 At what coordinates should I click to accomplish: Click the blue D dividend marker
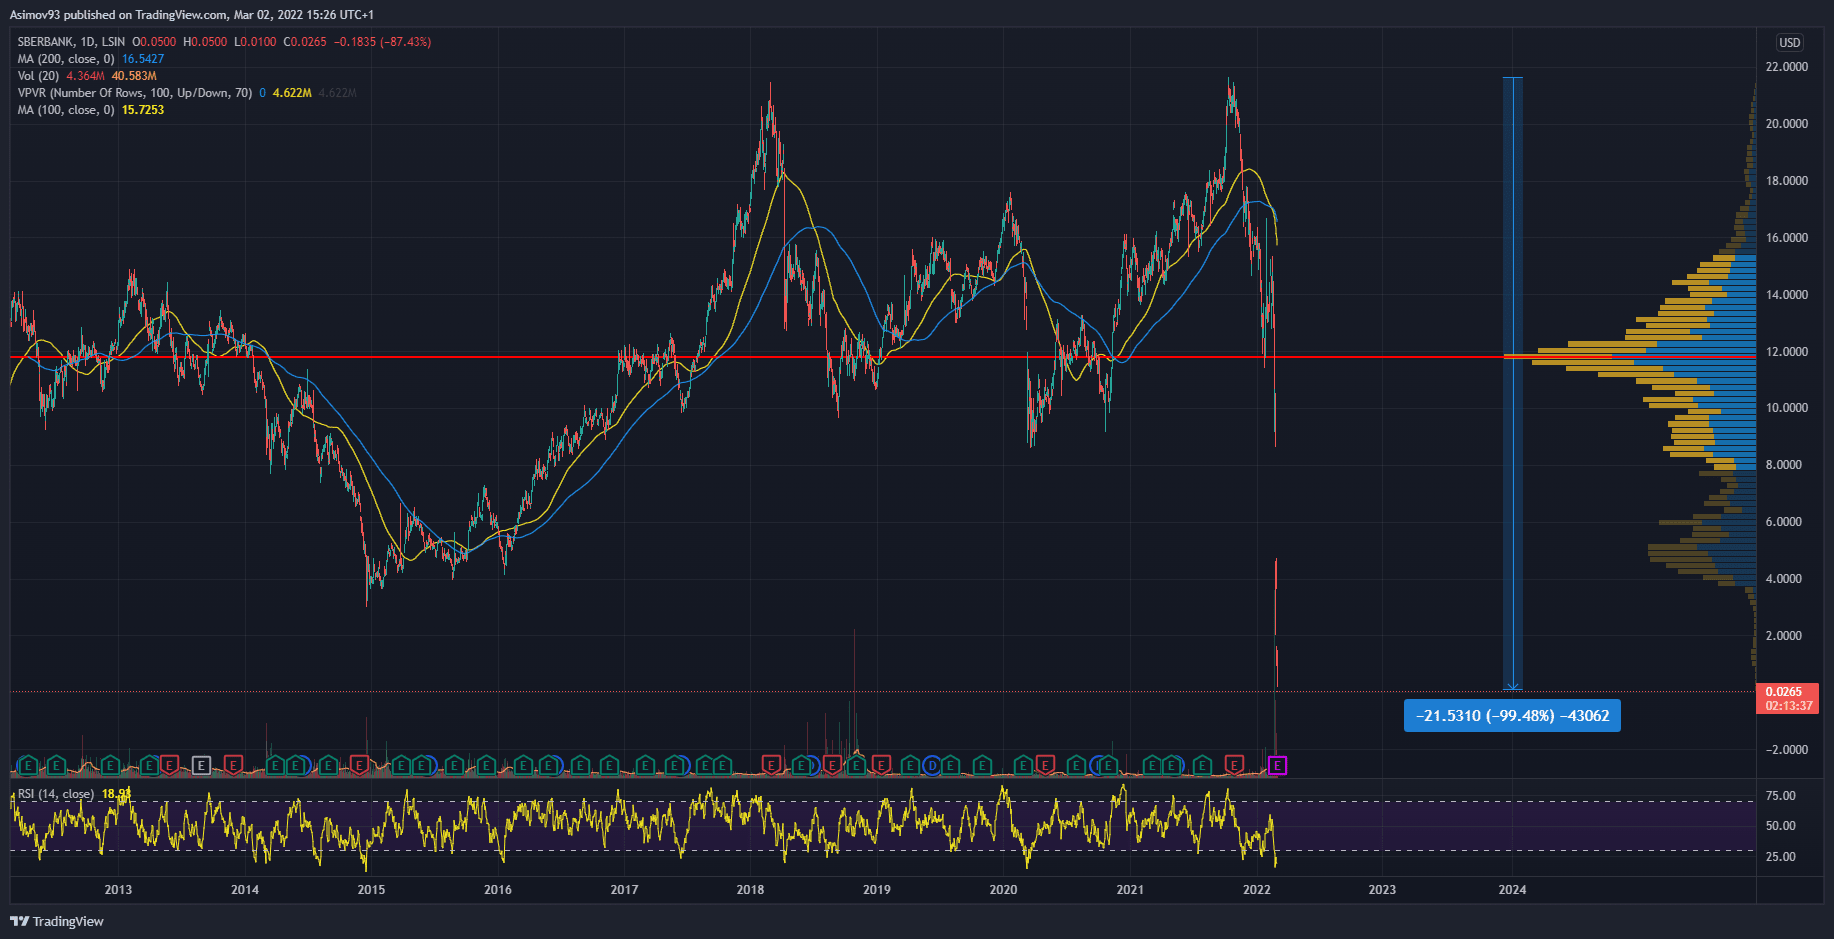pos(932,766)
